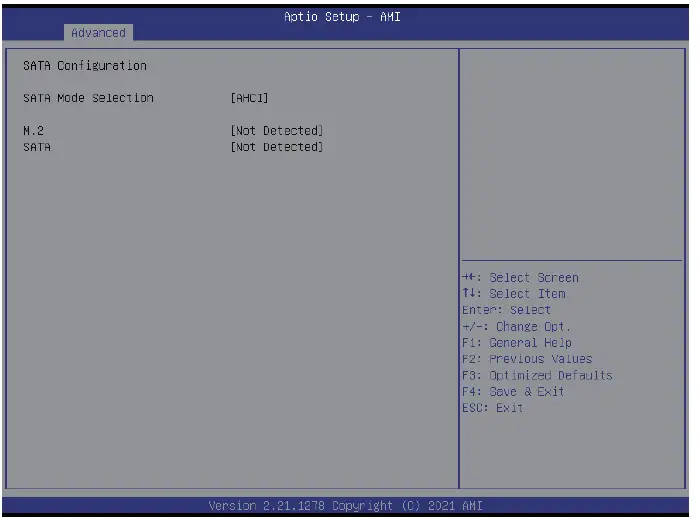Click the F4: Save & Exit hint
This screenshot has width=698, height=517.
coord(513,392)
